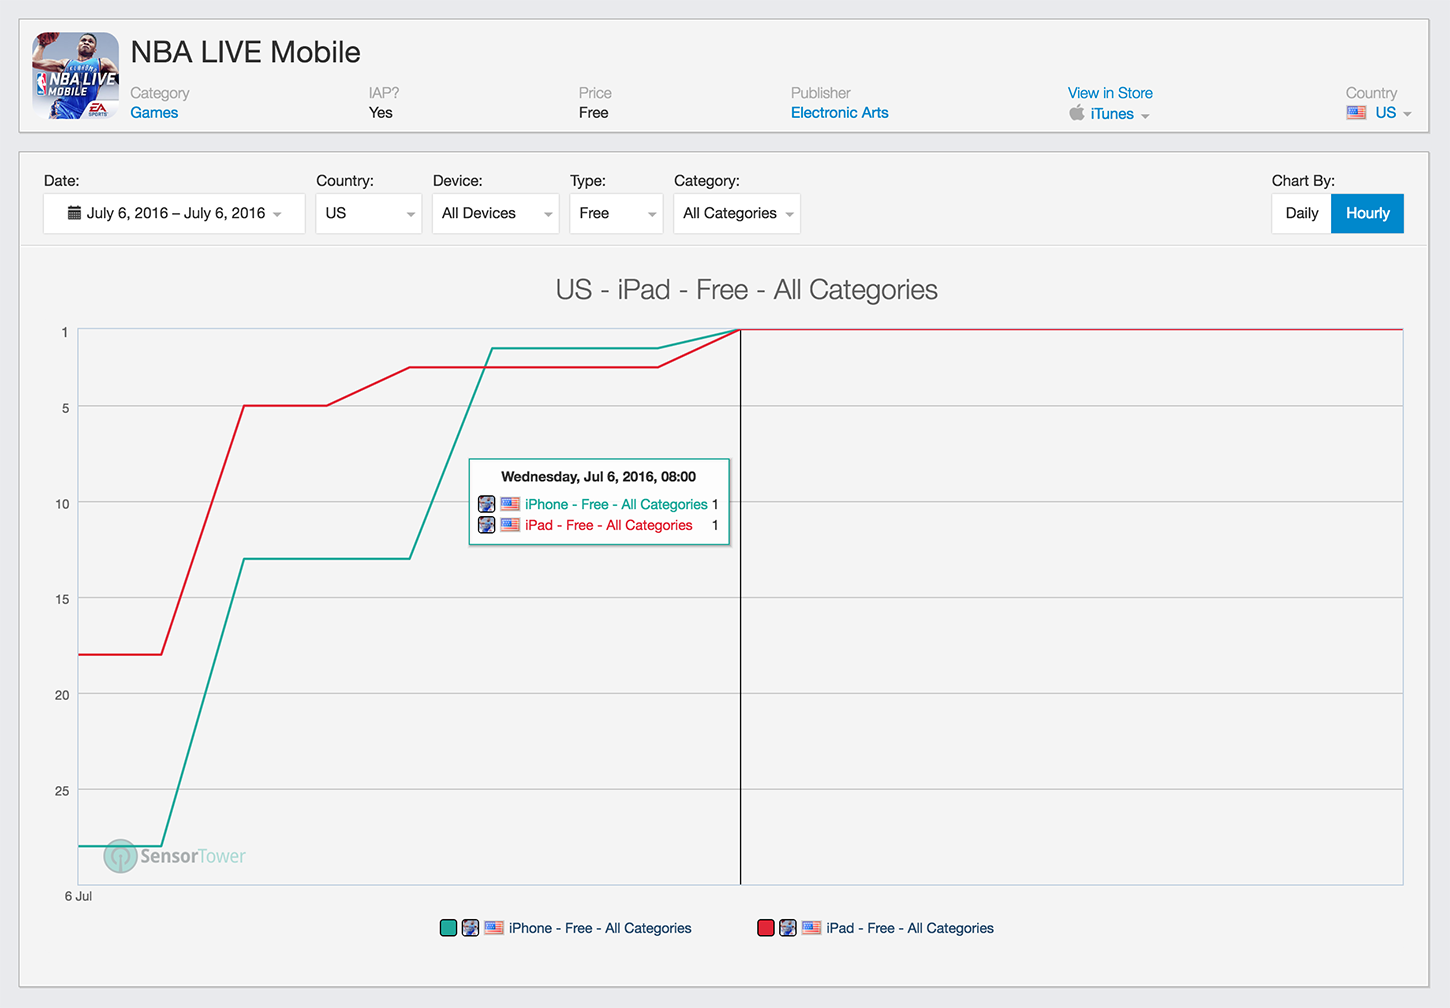This screenshot has height=1008, width=1450.
Task: Click the Price value Free in header
Action: [x=593, y=113]
